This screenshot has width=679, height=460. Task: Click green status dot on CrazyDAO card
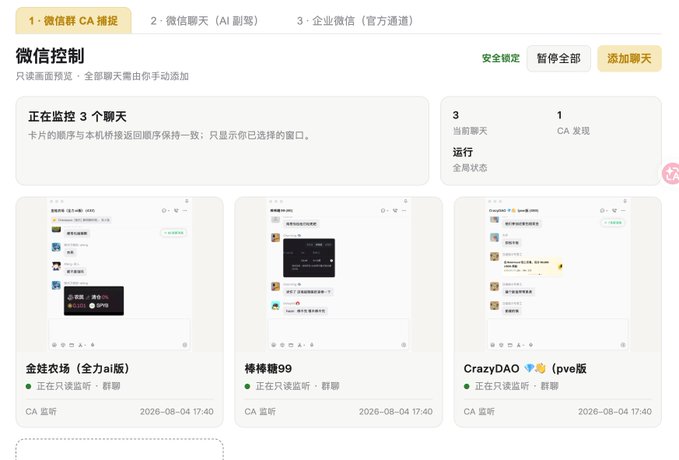coord(466,386)
